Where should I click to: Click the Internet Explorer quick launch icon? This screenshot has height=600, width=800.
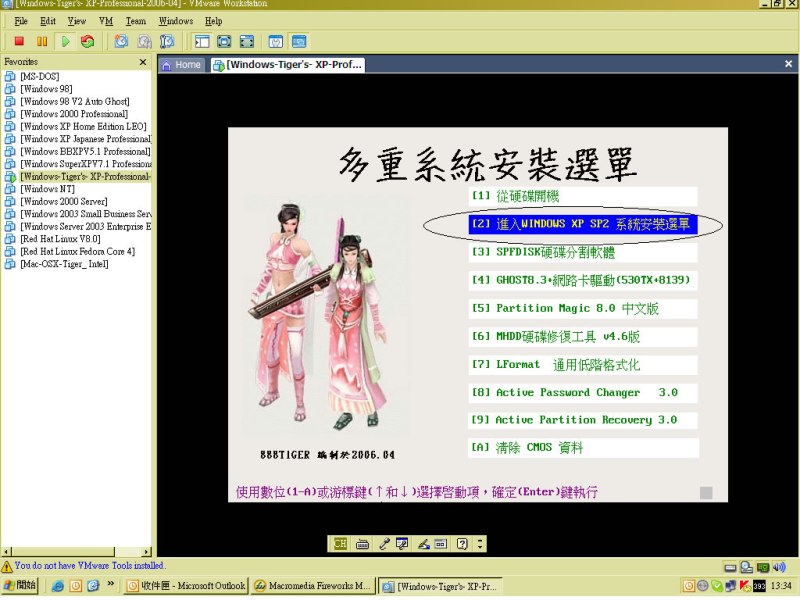point(58,586)
